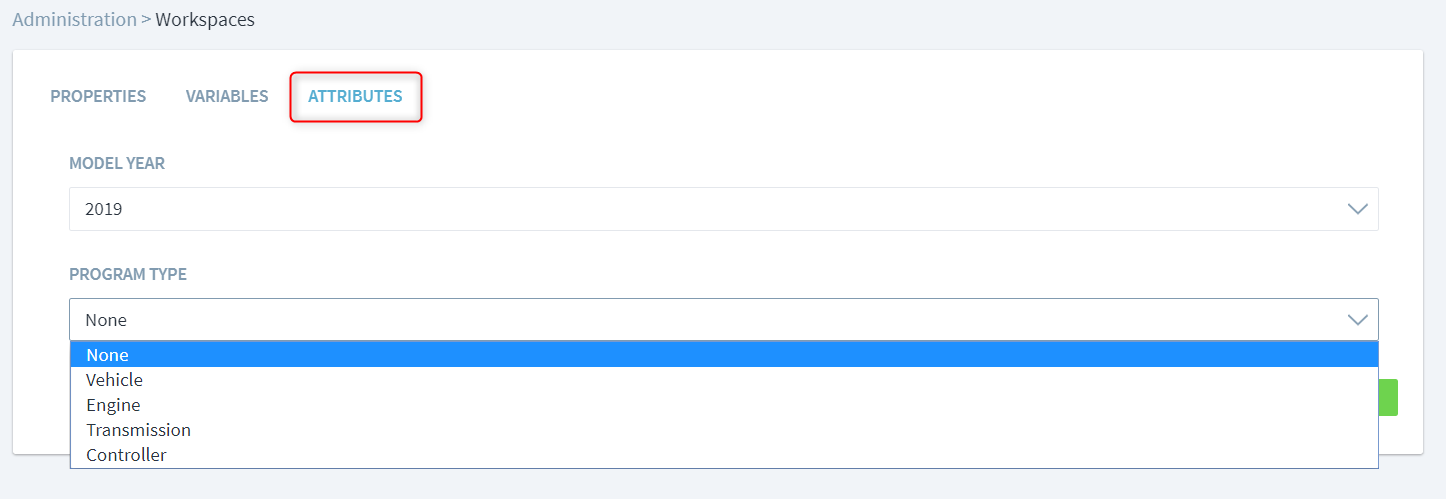
Task: Choose the highlighted None option in list
Action: pos(108,355)
